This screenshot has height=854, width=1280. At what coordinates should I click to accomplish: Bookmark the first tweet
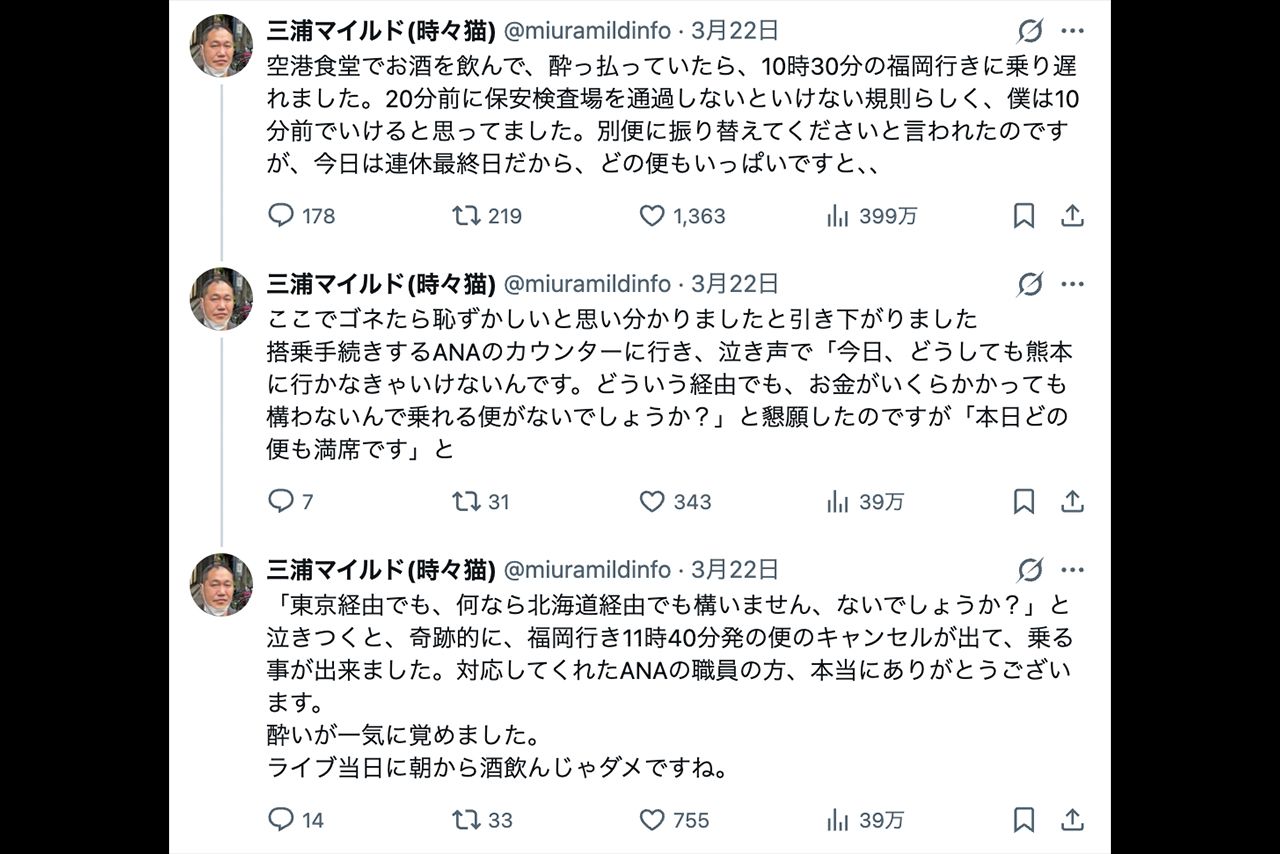[x=1022, y=214]
